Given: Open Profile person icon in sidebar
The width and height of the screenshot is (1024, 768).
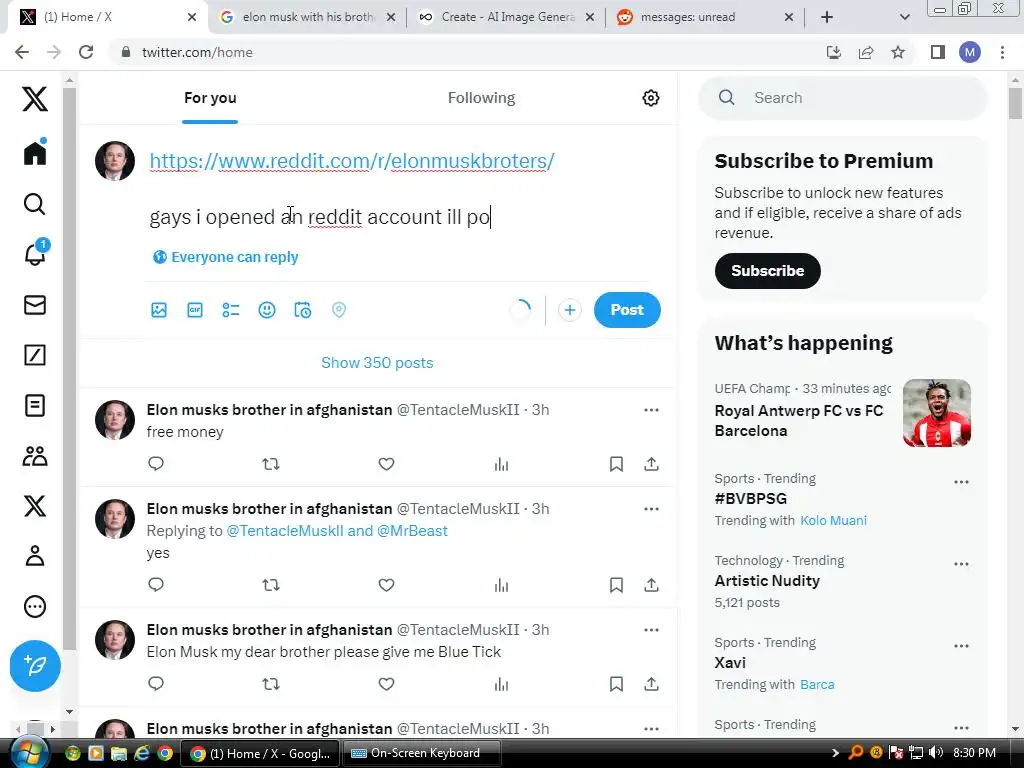Looking at the screenshot, I should pos(35,556).
